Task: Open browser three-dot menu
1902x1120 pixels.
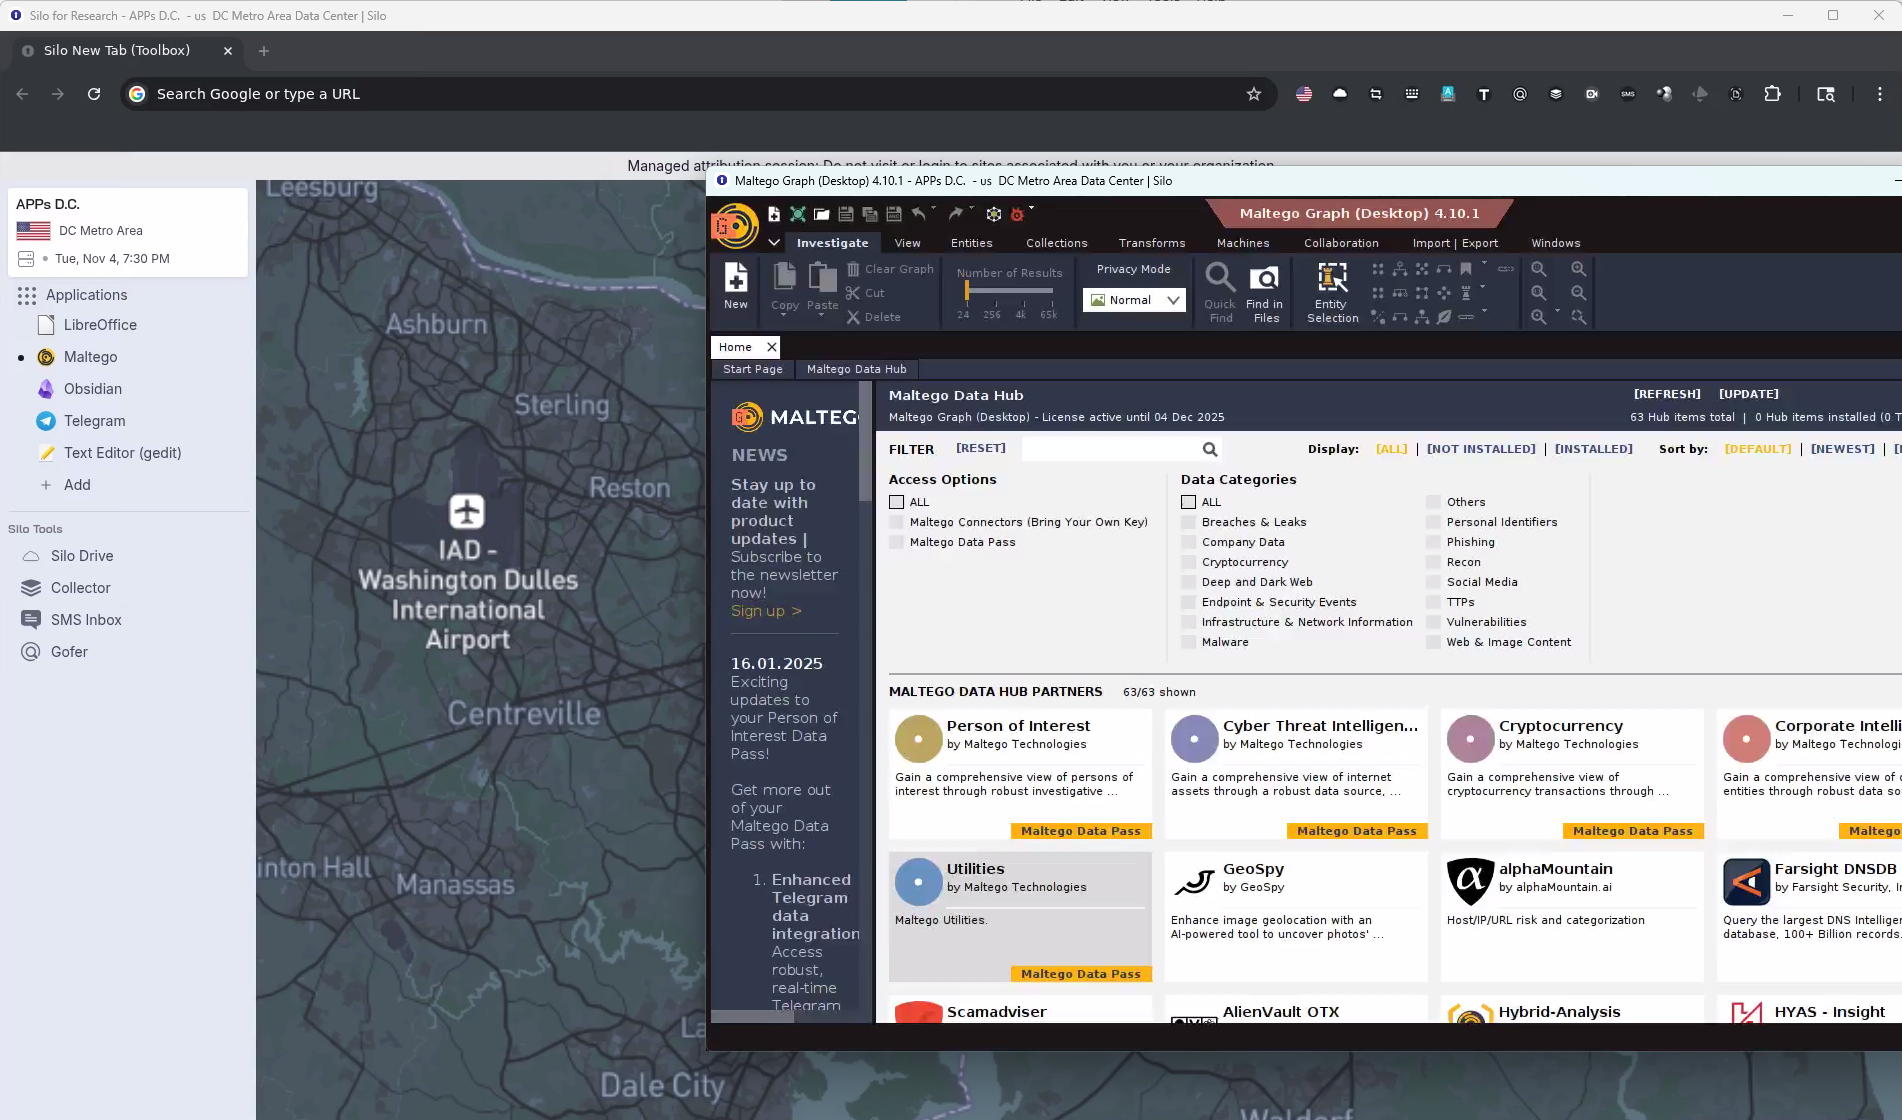Action: 1879,94
